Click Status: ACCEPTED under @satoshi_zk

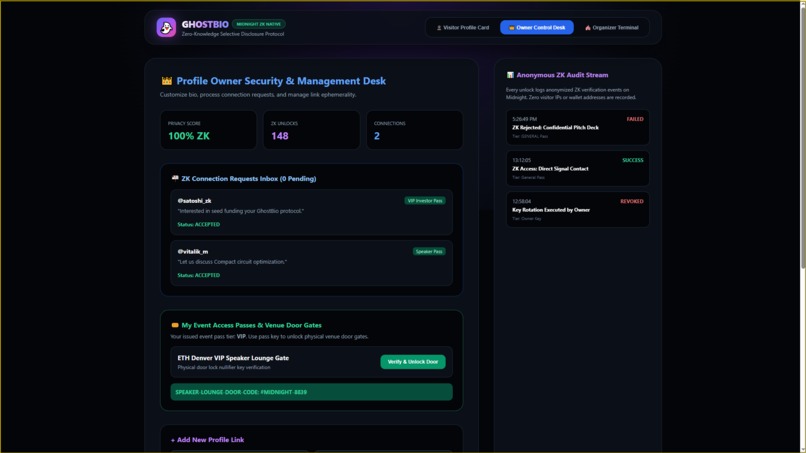pyautogui.click(x=198, y=224)
